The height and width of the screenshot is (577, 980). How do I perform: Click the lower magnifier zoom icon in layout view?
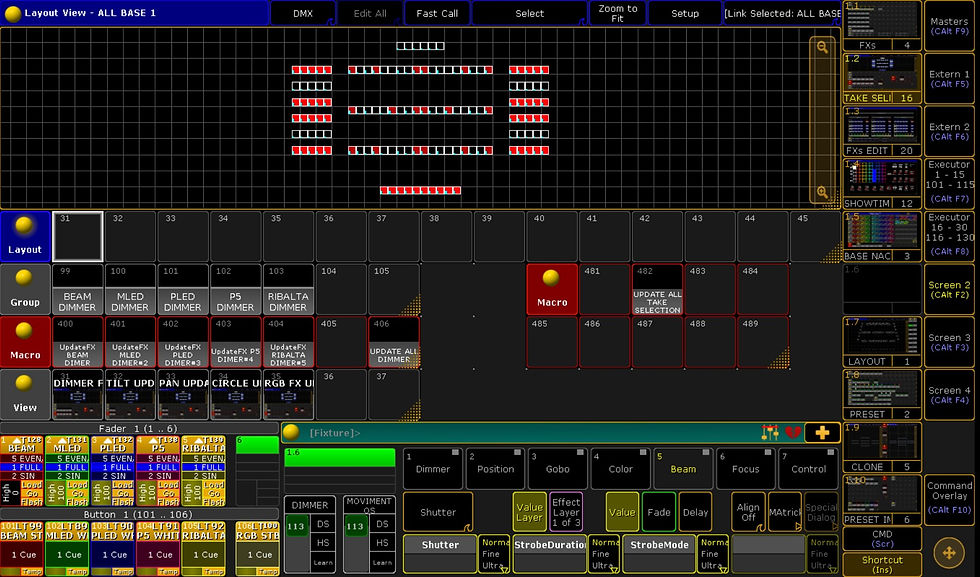pos(822,193)
